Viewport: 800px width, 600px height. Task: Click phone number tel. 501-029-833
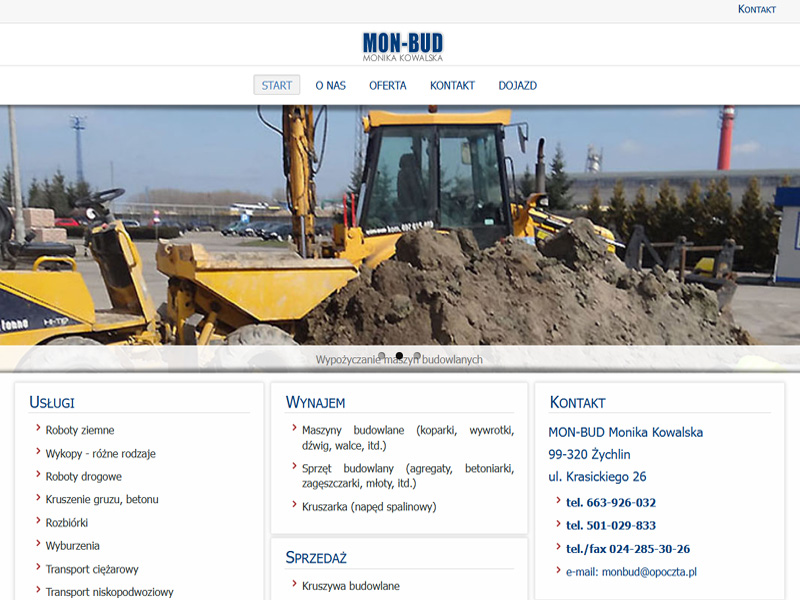(611, 526)
